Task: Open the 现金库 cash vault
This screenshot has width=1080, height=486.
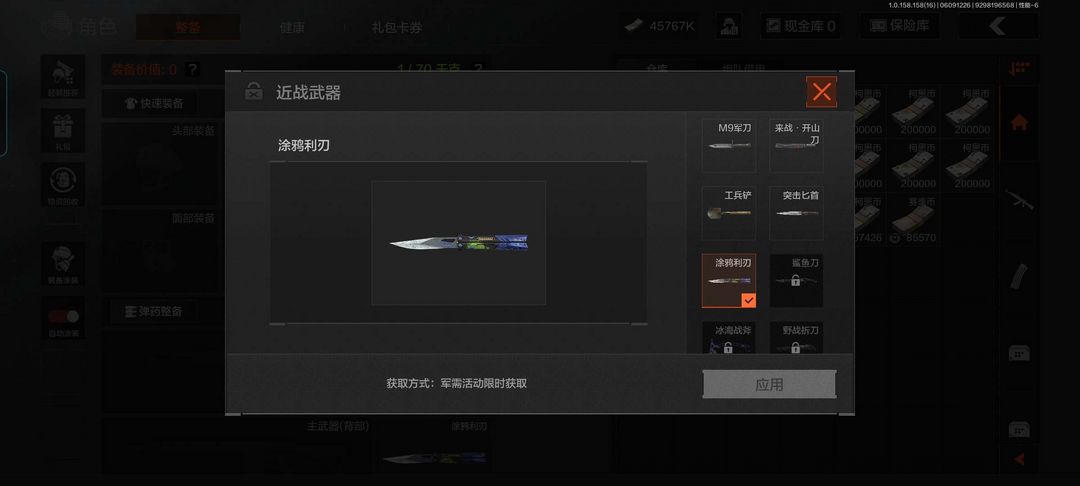Action: (x=800, y=26)
